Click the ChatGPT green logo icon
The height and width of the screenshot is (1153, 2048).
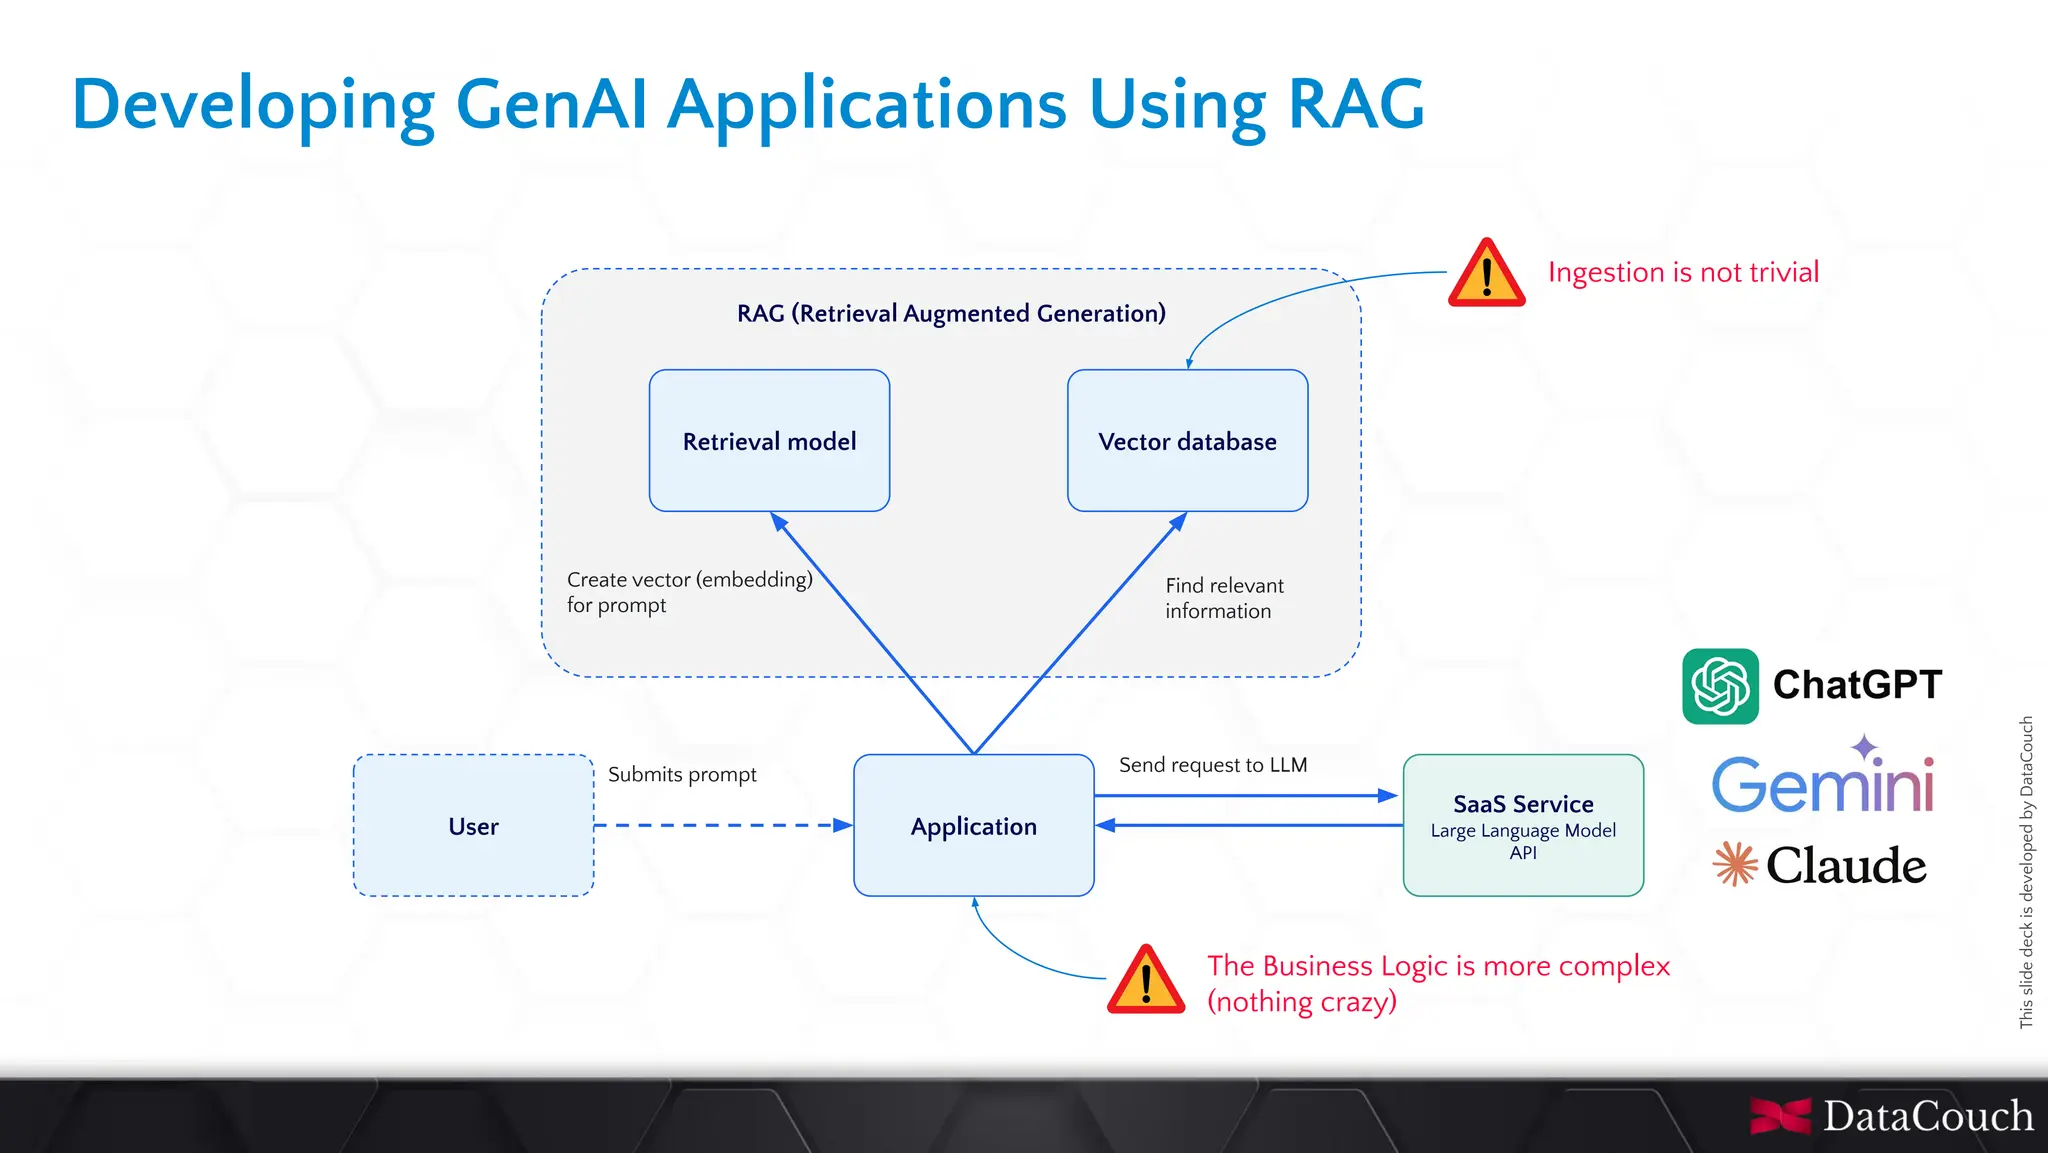point(1720,686)
